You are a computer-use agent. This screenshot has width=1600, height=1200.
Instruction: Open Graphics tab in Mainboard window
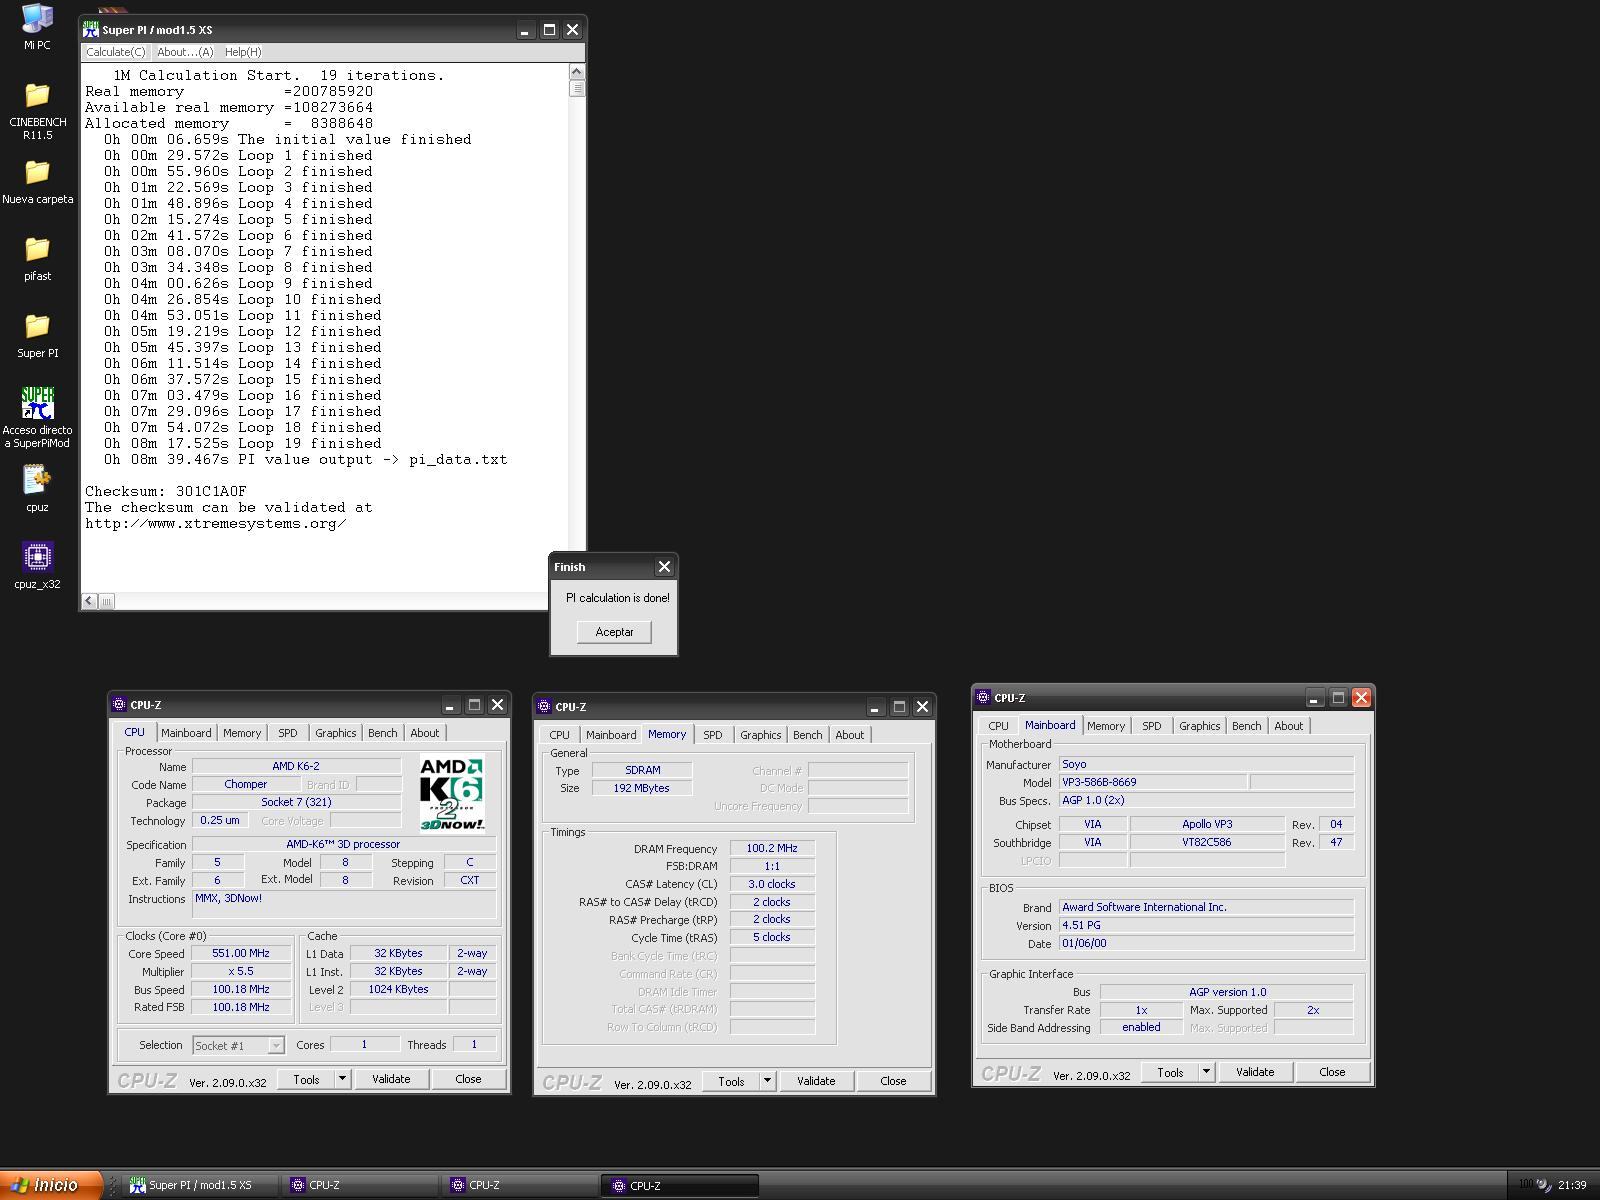tap(1200, 726)
